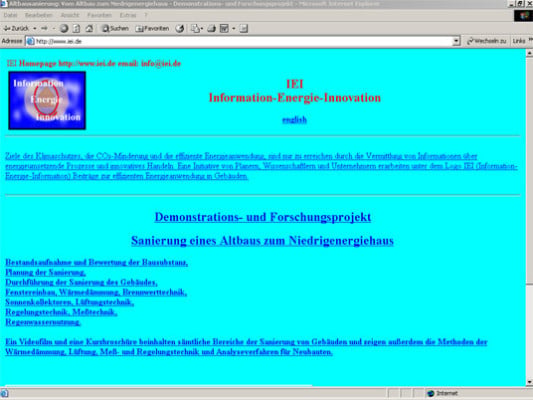Click the Edit page icon in toolbar
This screenshot has width=533, height=400.
point(224,29)
